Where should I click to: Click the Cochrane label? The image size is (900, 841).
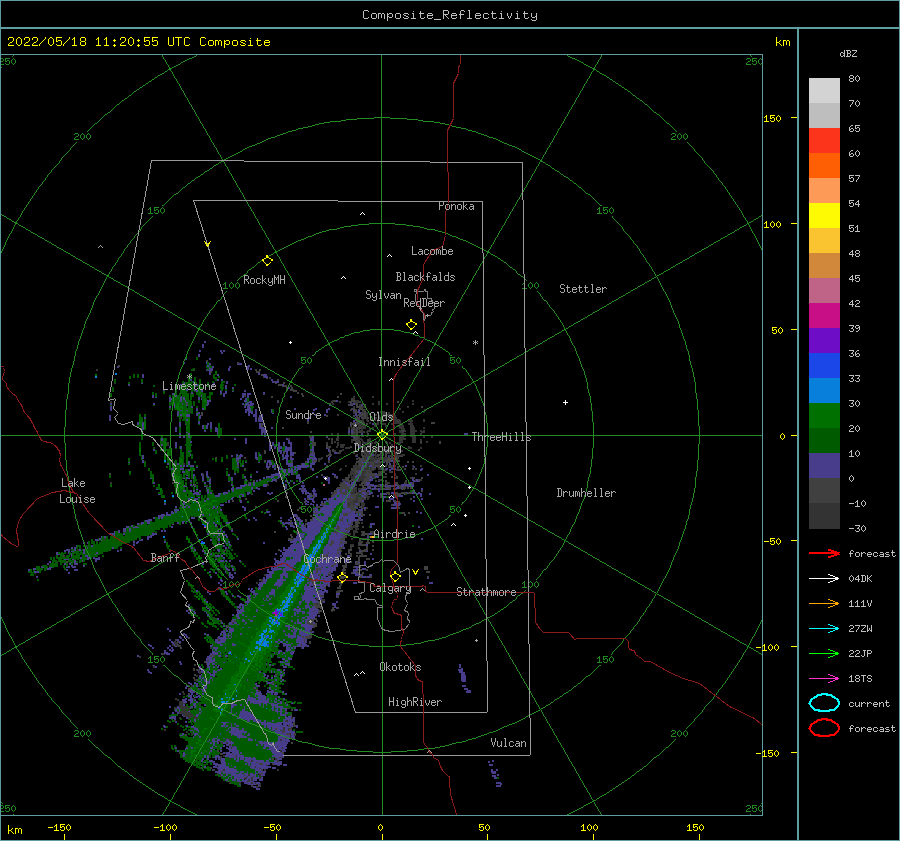[x=327, y=559]
